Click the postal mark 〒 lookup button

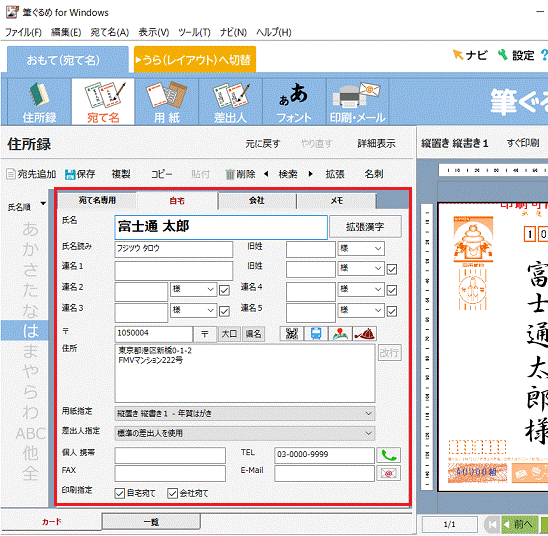[x=205, y=334]
